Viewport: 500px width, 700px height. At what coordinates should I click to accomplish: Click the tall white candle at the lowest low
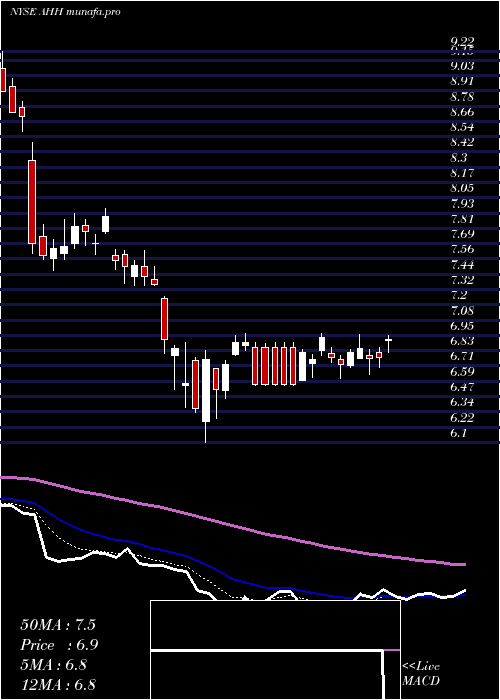206,391
